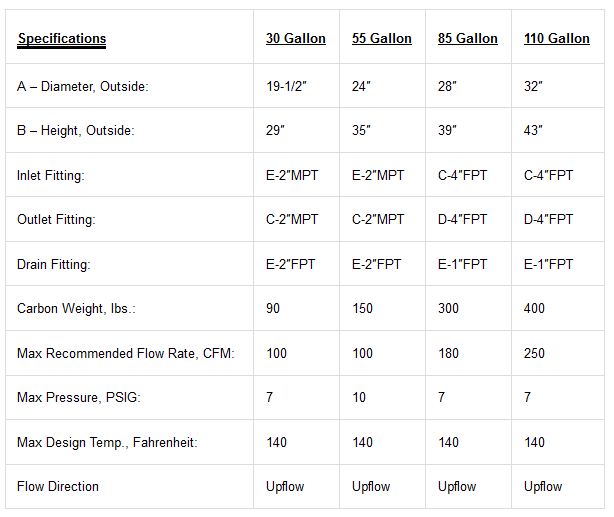Click the Flow Direction row label
Viewport: 614px width, 517px height.
58,487
